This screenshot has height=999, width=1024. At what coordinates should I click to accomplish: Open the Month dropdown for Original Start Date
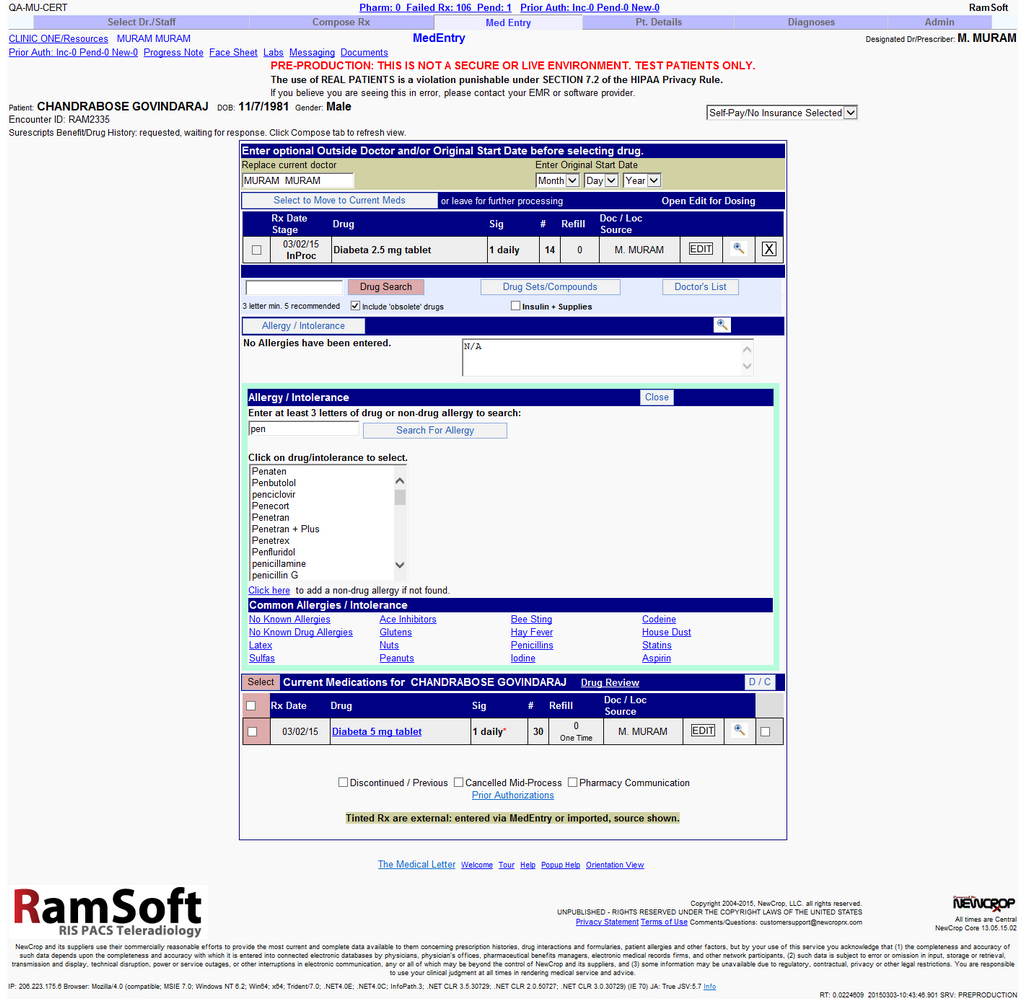point(557,180)
